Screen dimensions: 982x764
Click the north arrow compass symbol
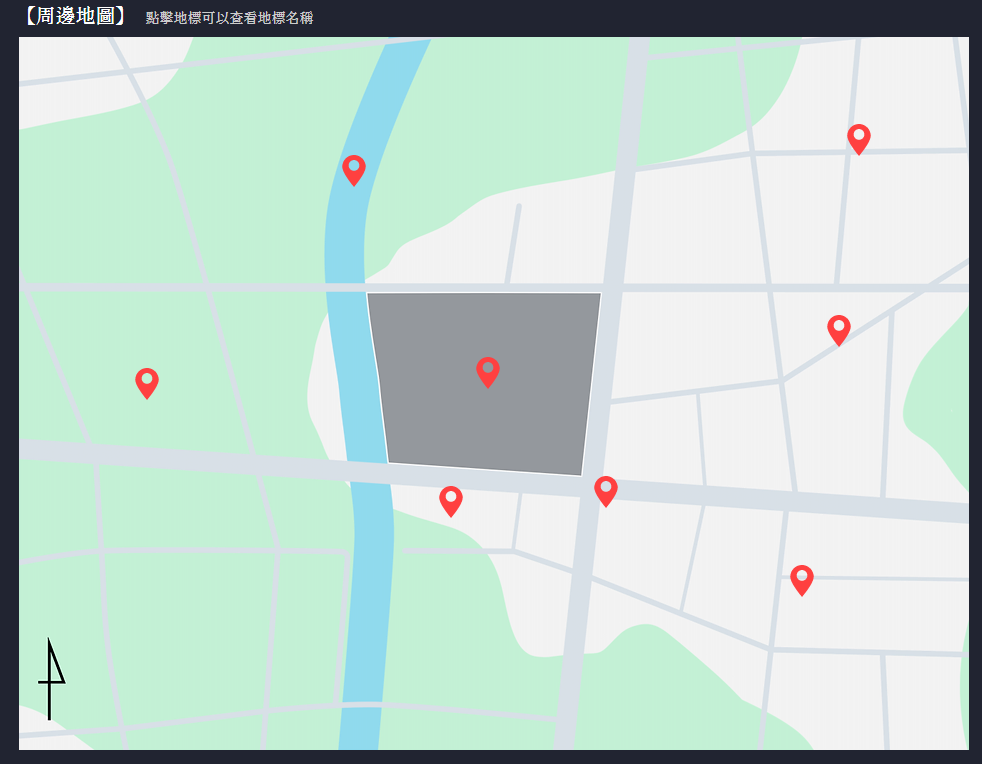point(51,679)
